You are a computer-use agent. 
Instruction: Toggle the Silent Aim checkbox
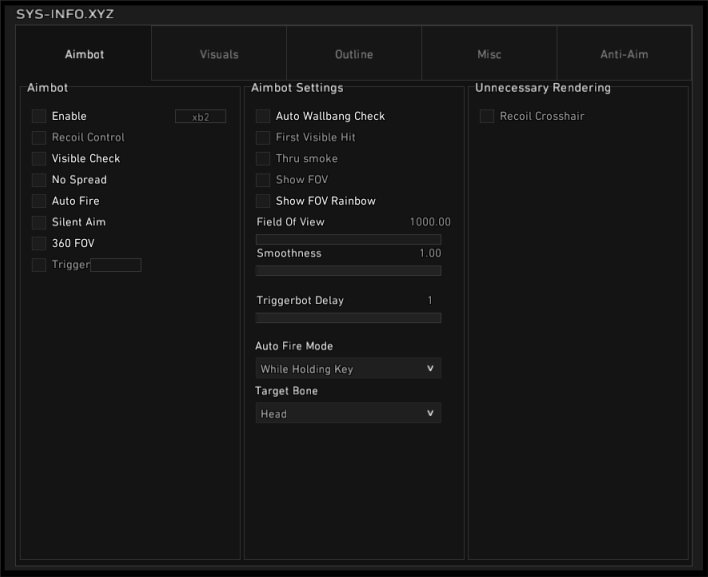click(39, 222)
